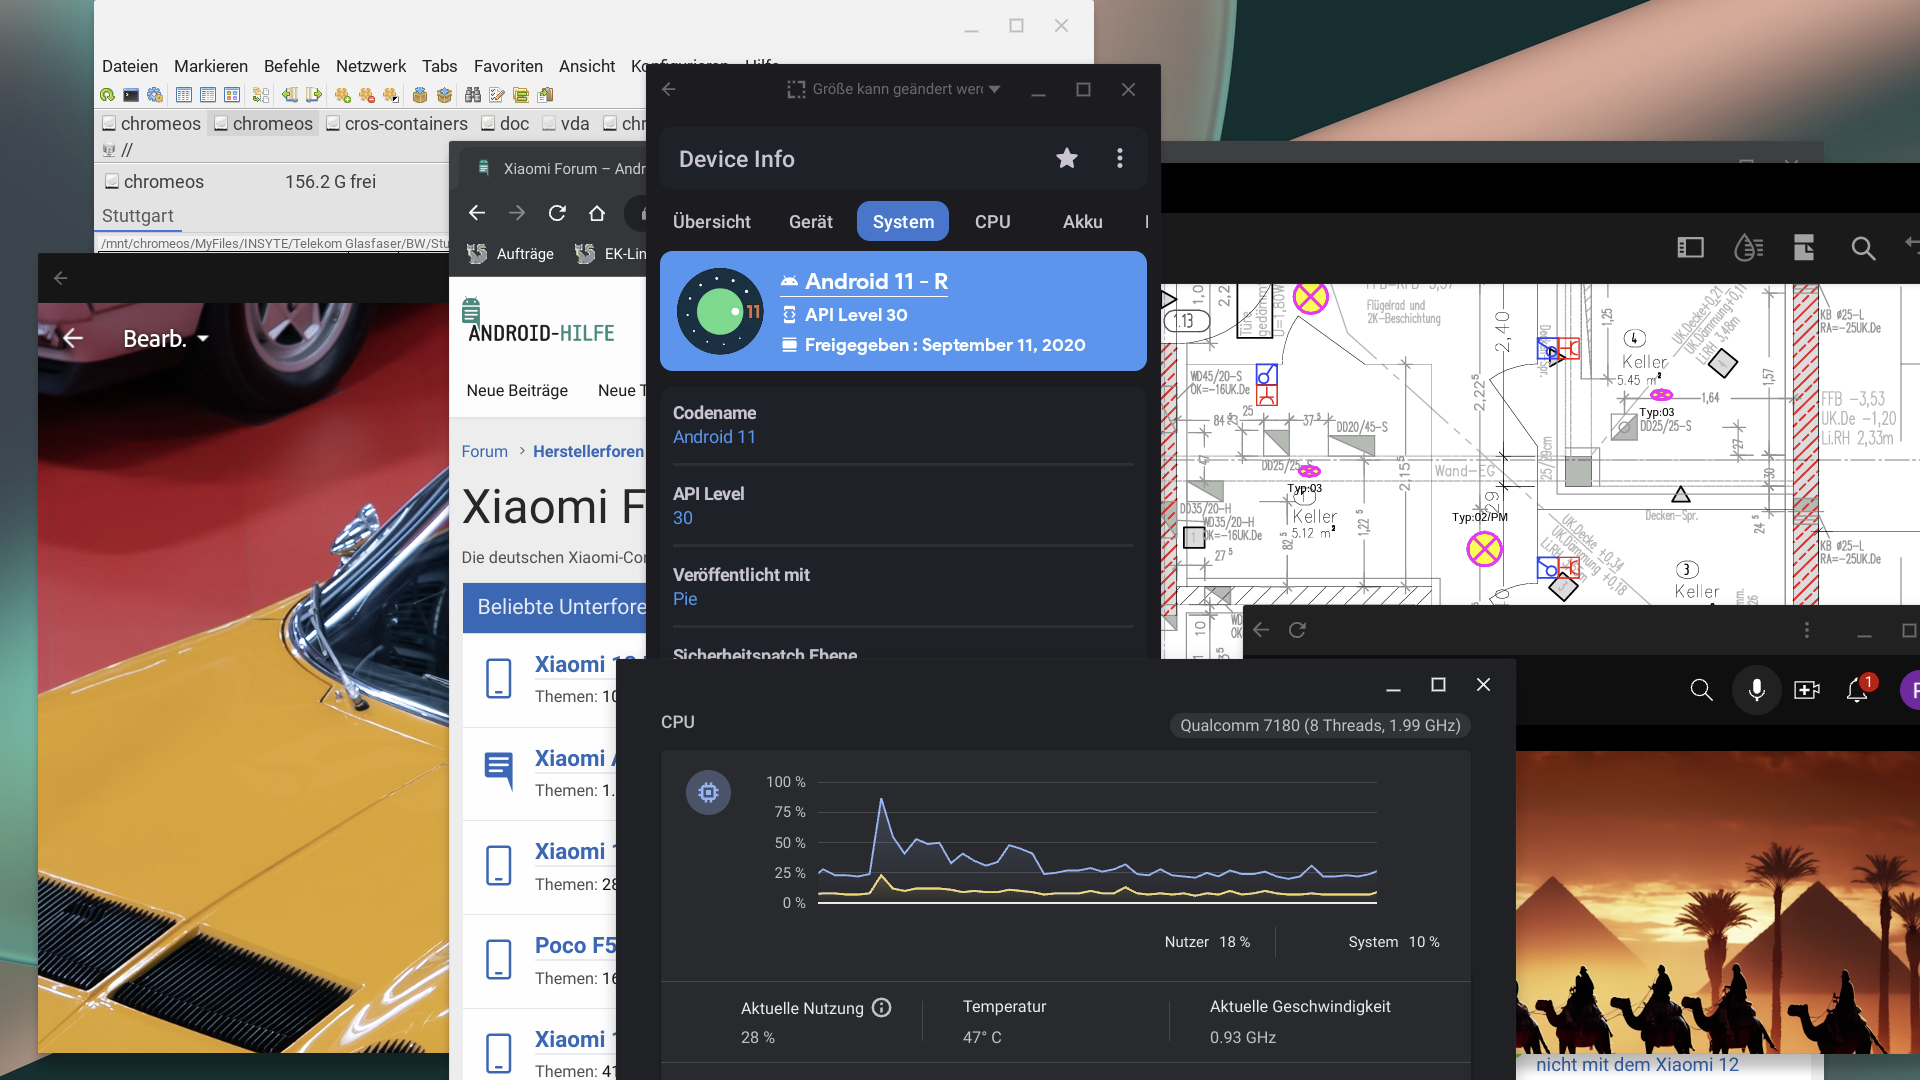Click the Forum breadcrumb link
This screenshot has width=1920, height=1080.
pos(485,452)
